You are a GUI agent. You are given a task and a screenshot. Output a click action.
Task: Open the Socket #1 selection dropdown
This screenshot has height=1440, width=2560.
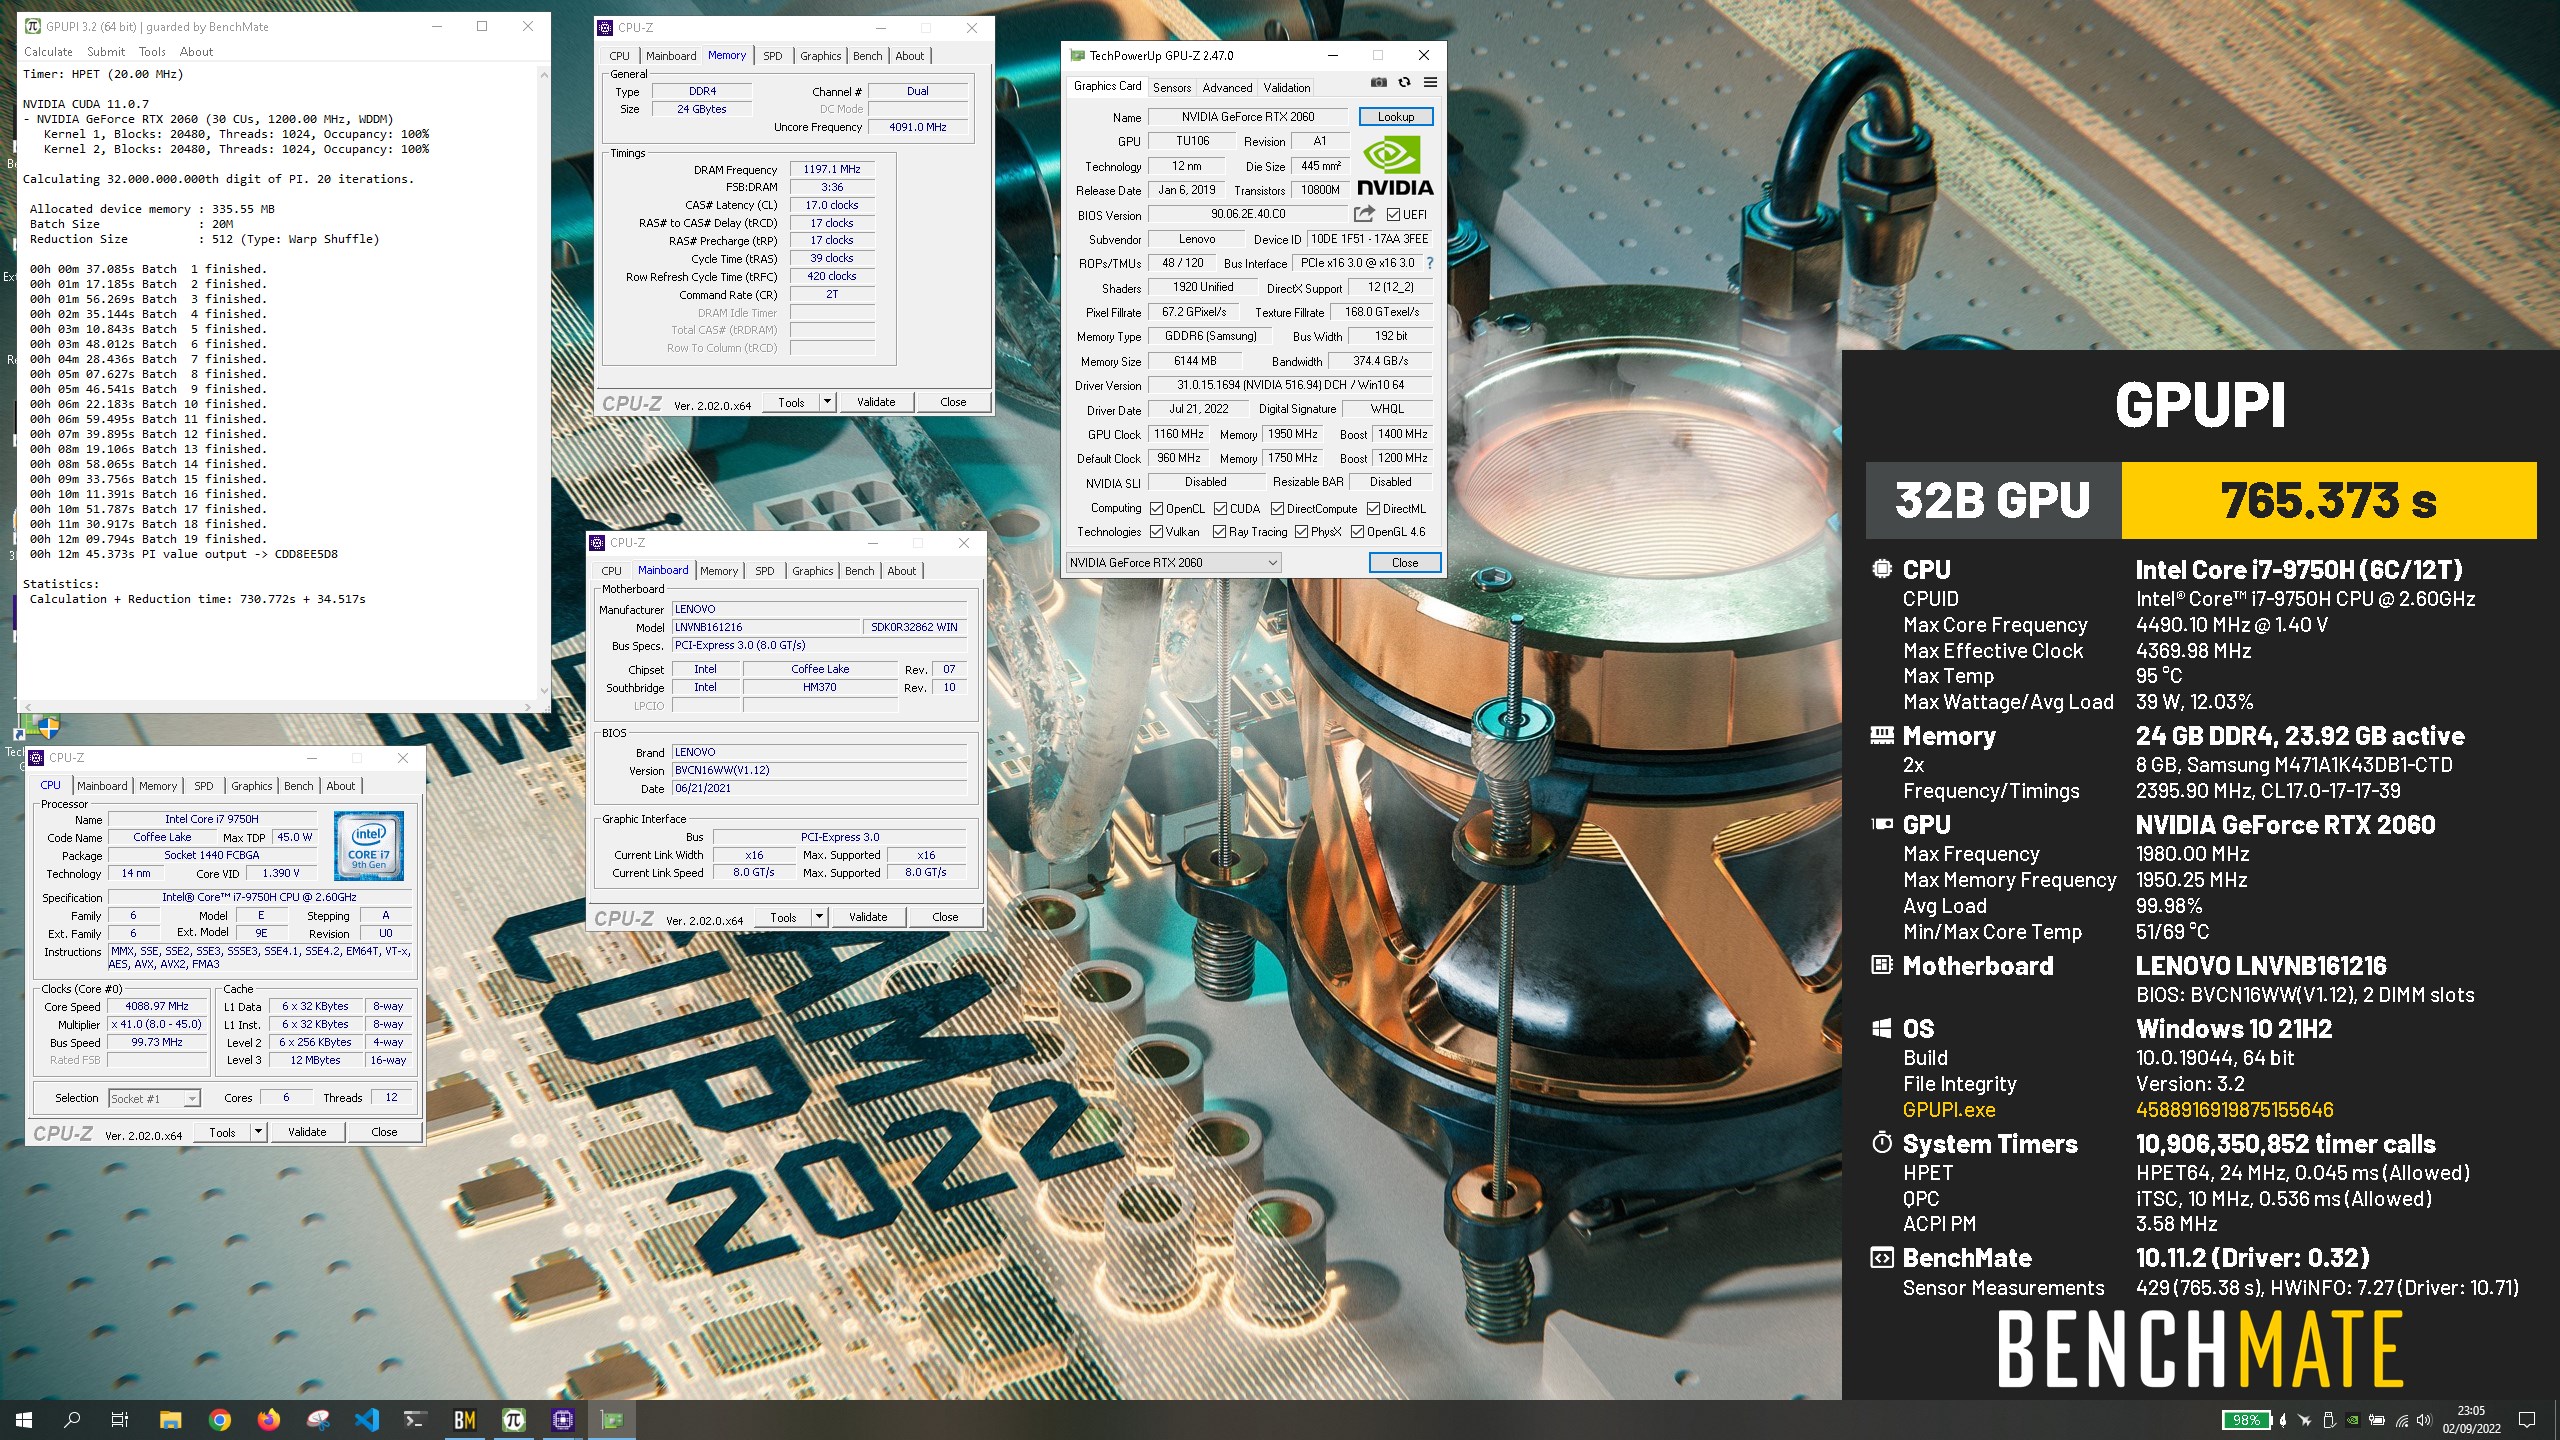(154, 1098)
